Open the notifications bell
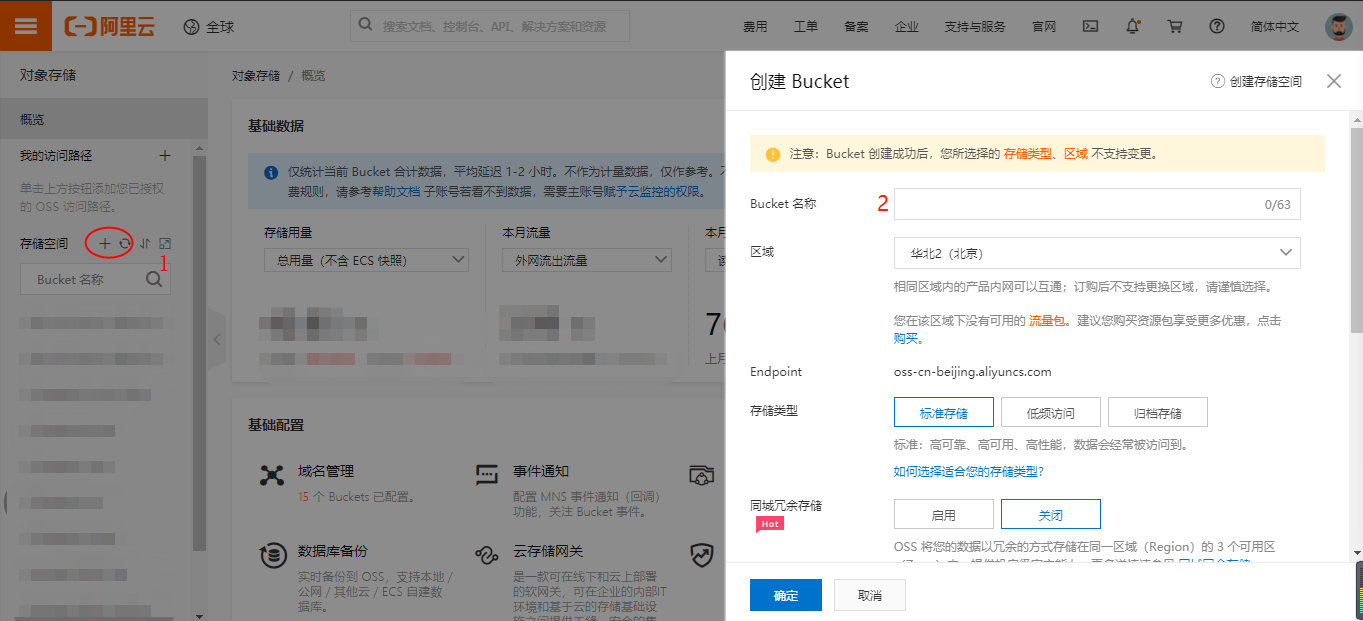Image resolution: width=1363 pixels, height=621 pixels. 1133,27
